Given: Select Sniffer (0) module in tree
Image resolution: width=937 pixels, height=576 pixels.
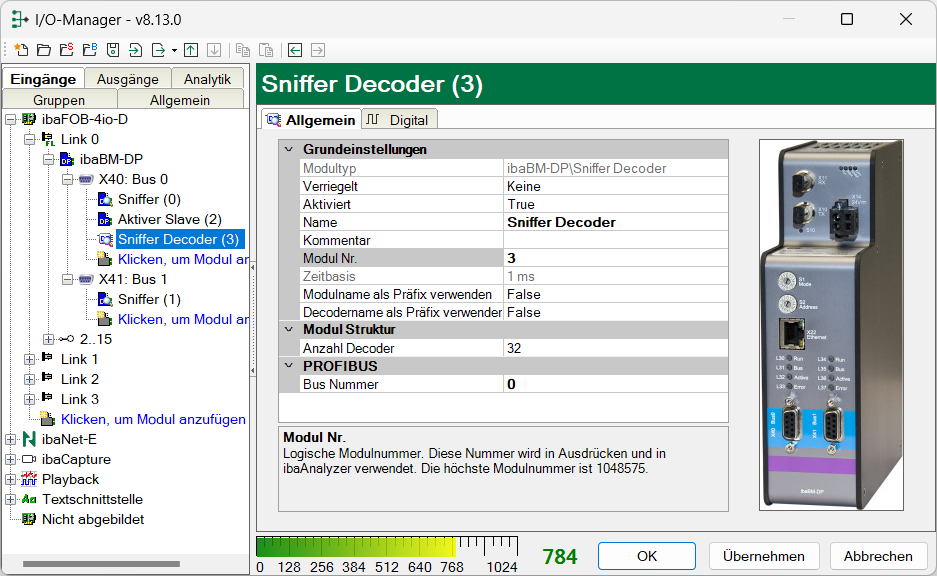Looking at the screenshot, I should tap(149, 199).
